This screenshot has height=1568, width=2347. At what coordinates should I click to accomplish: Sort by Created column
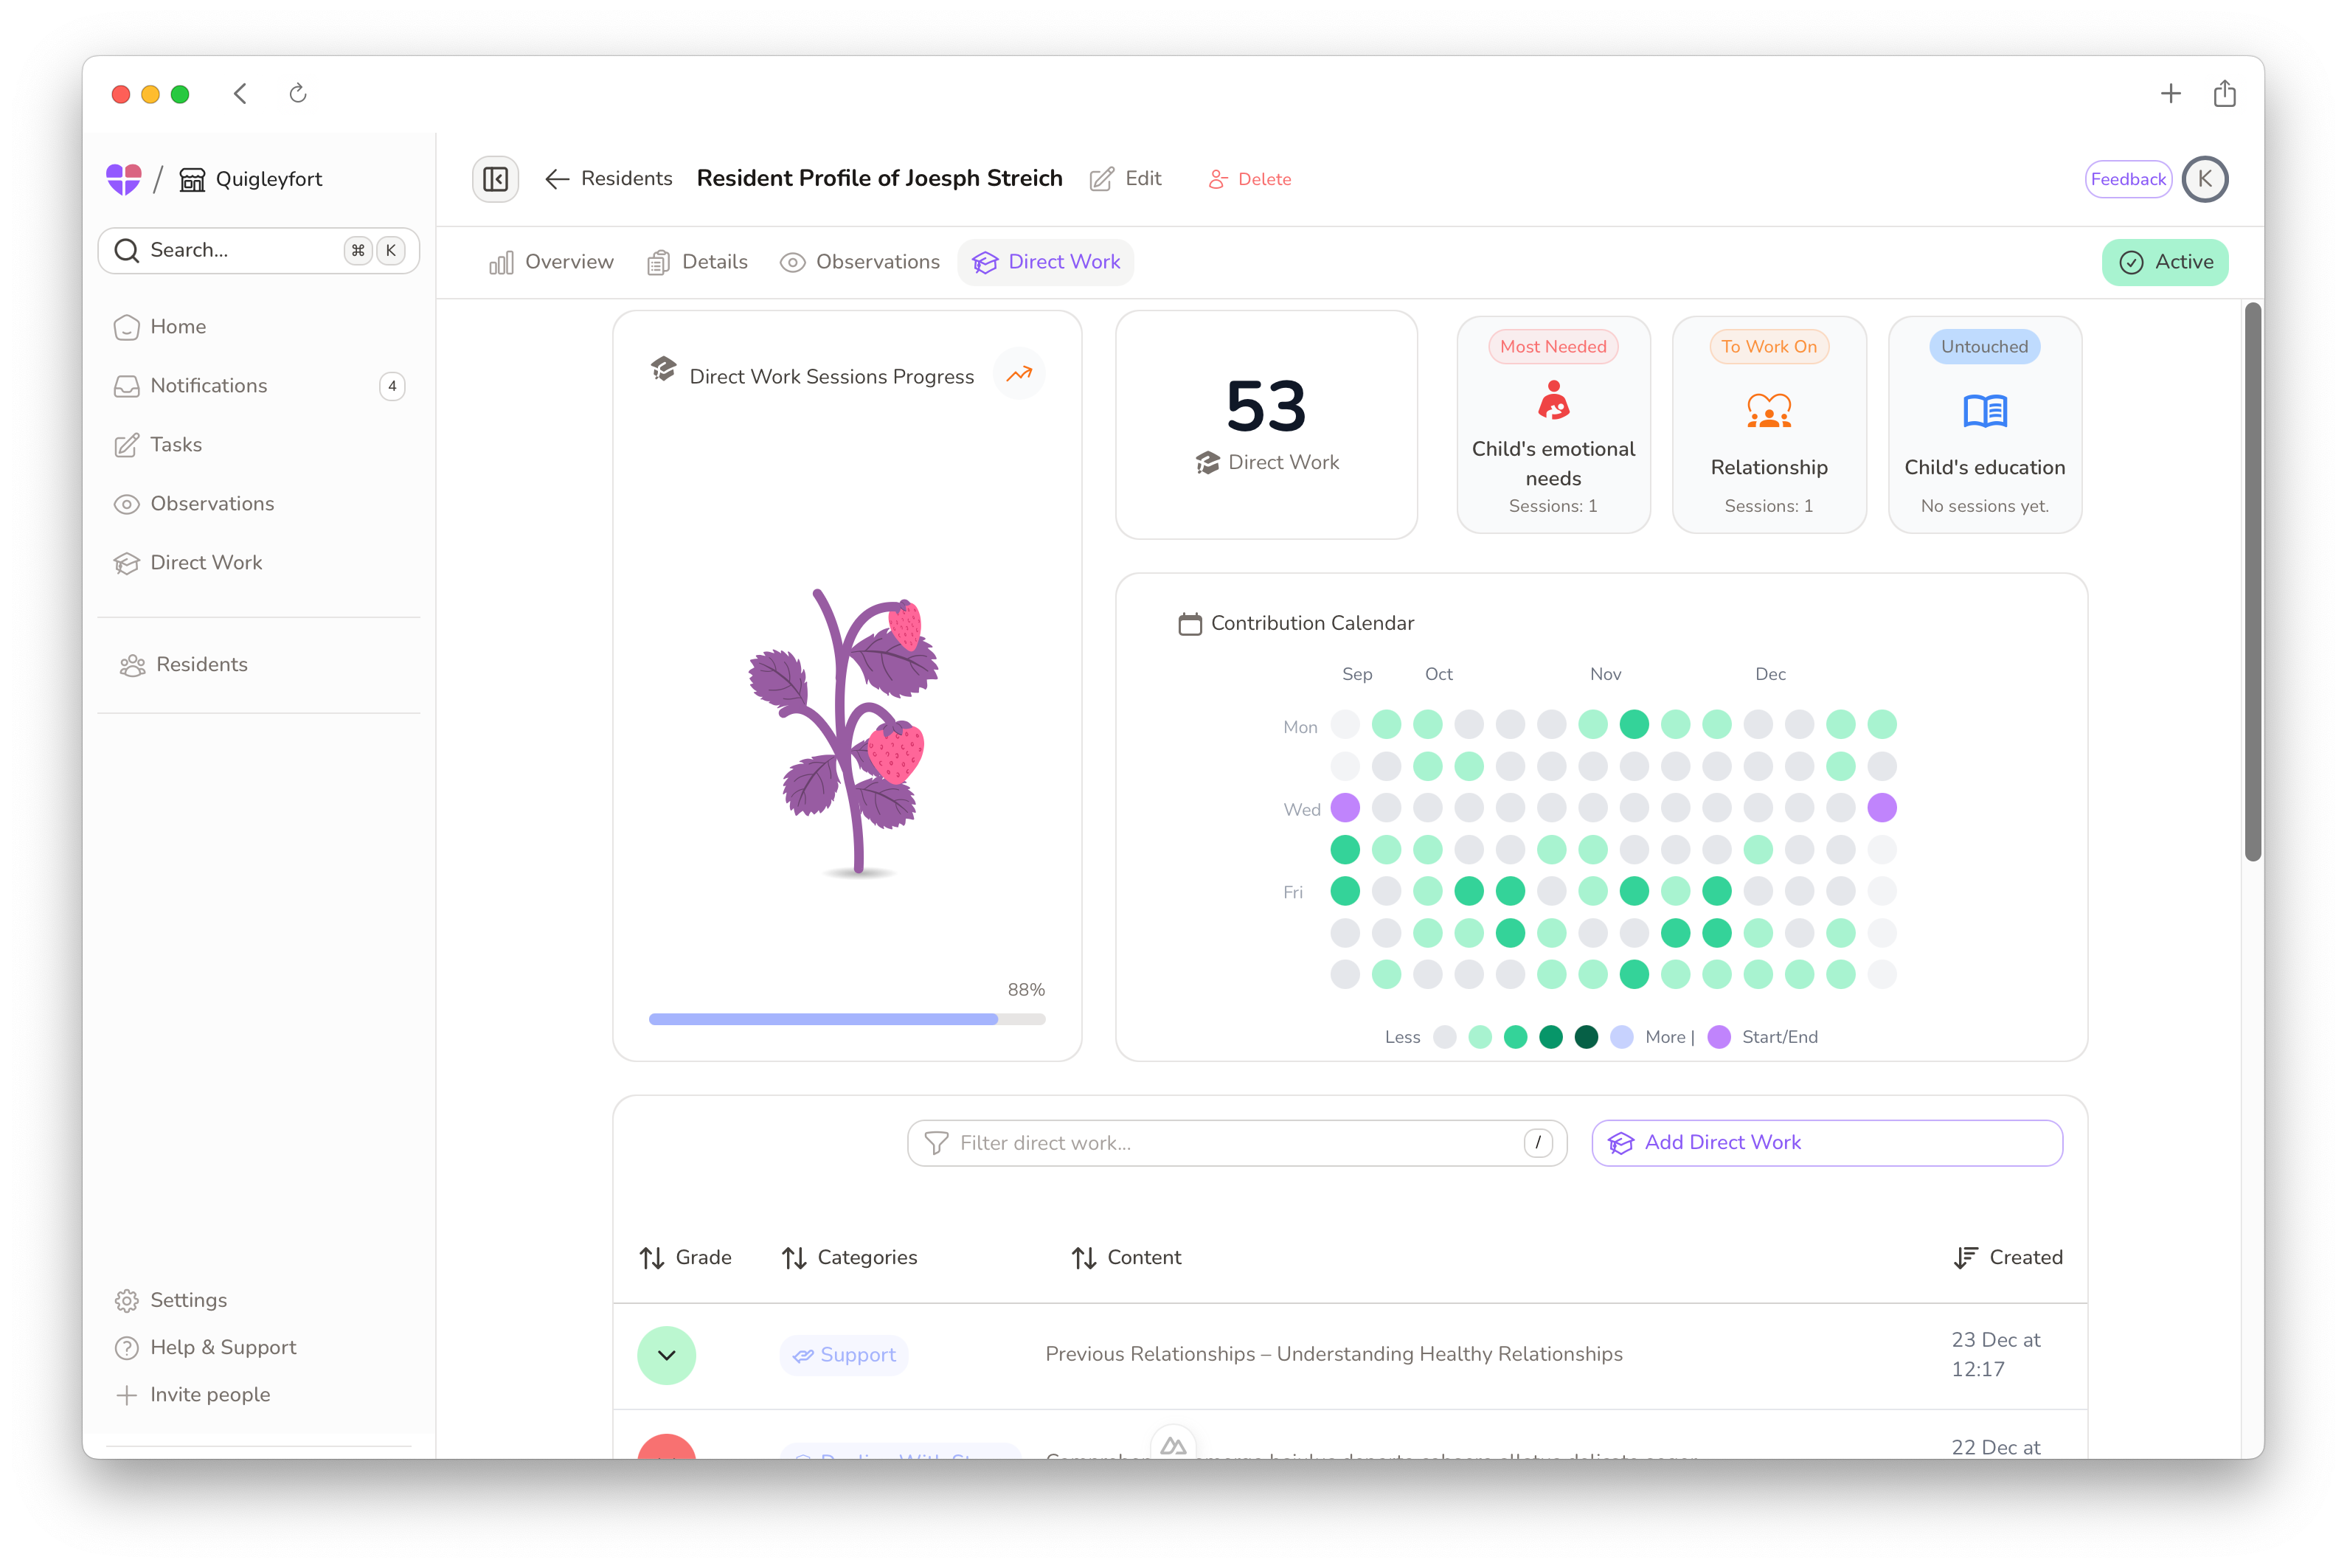tap(2008, 1258)
